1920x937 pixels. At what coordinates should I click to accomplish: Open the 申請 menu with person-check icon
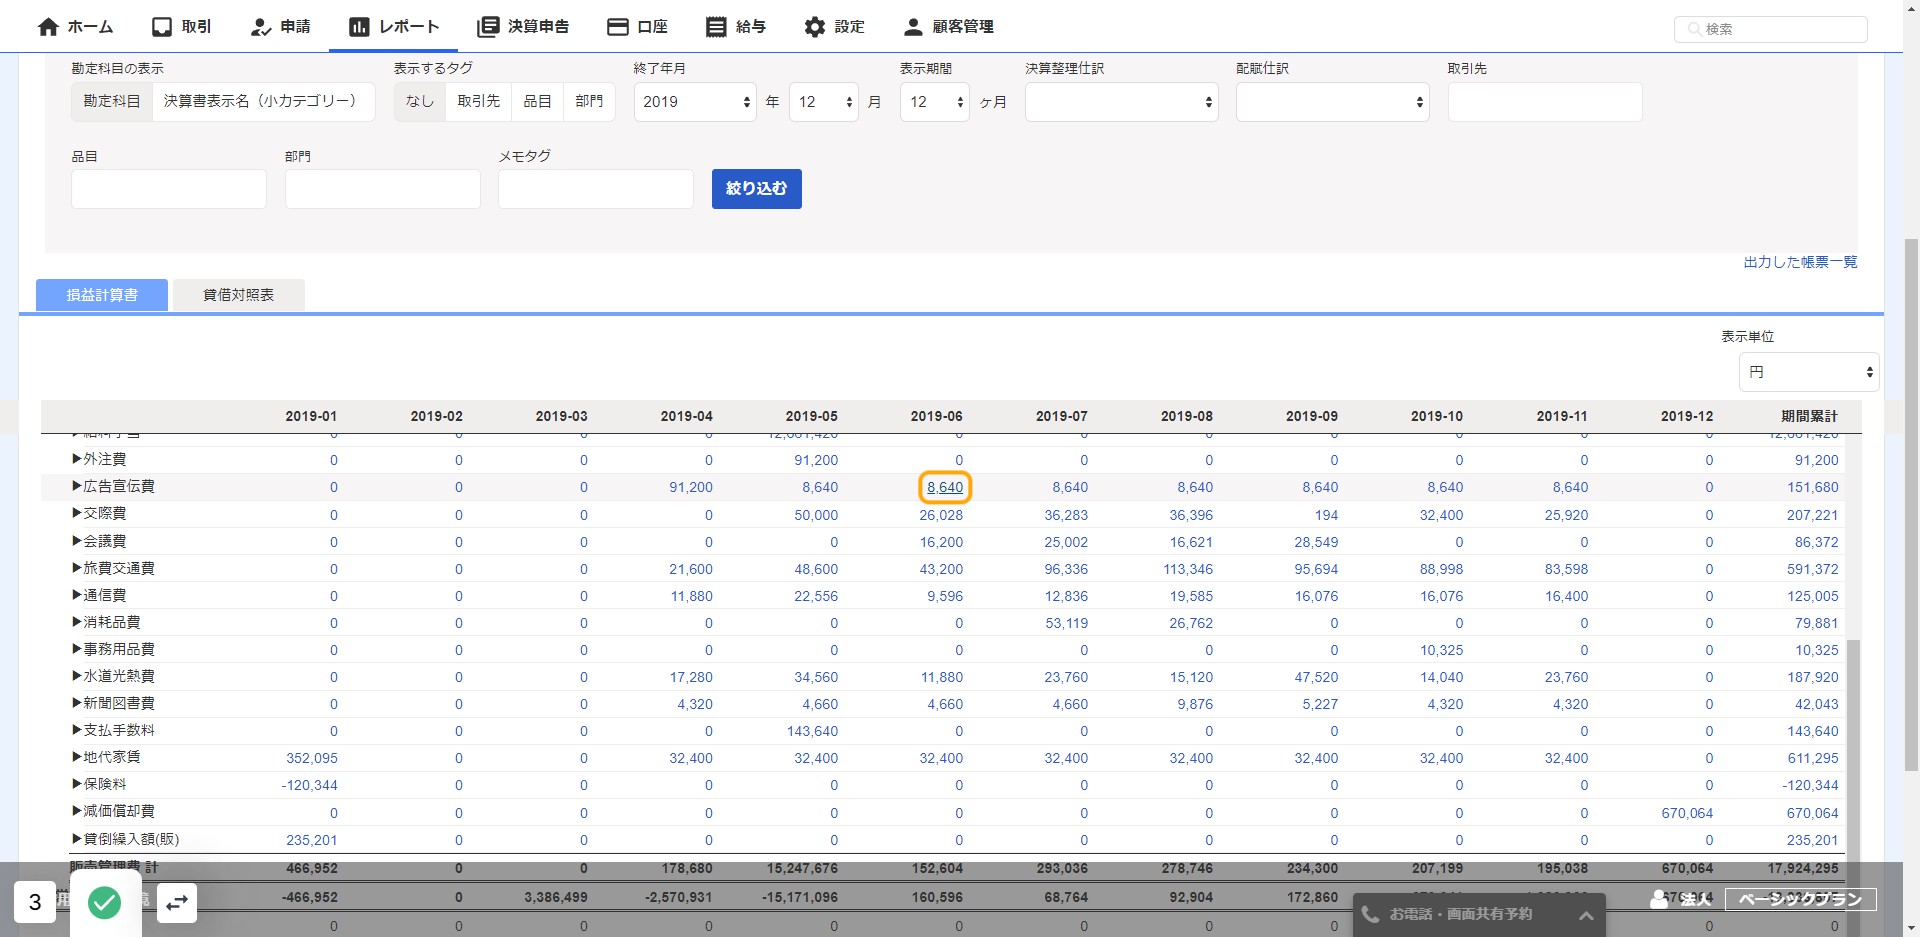(x=261, y=27)
